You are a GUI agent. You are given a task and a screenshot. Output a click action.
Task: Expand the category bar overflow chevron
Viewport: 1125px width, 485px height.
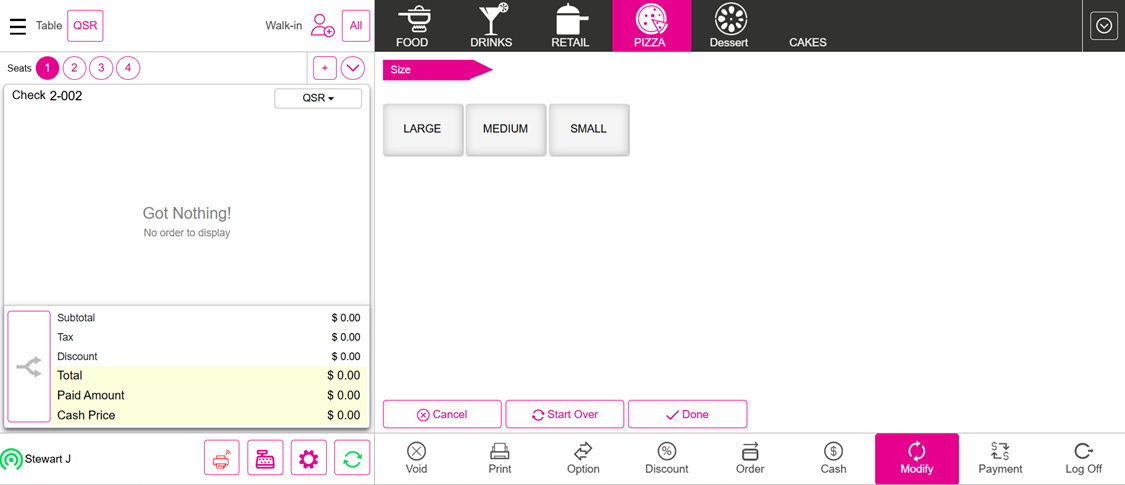(1104, 26)
